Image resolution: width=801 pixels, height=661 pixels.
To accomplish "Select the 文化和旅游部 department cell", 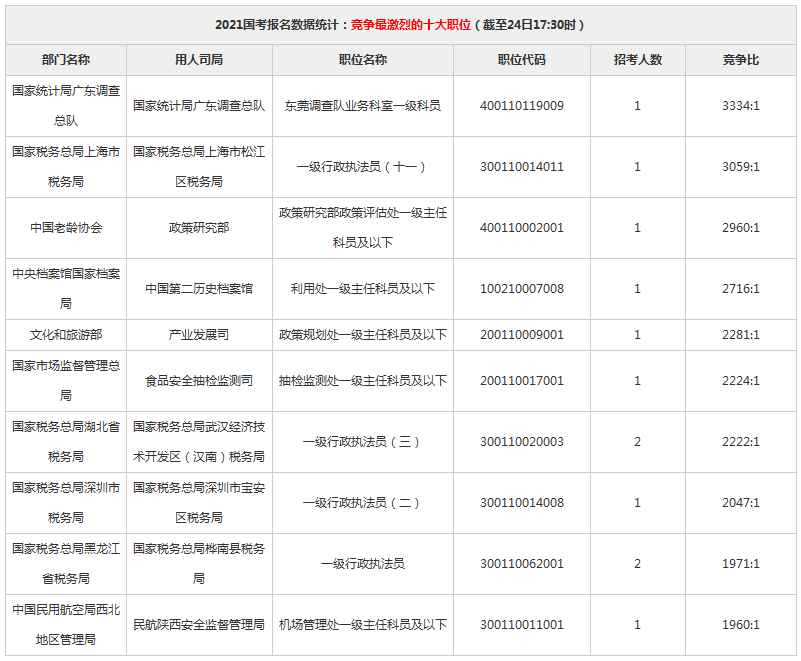I will point(66,334).
